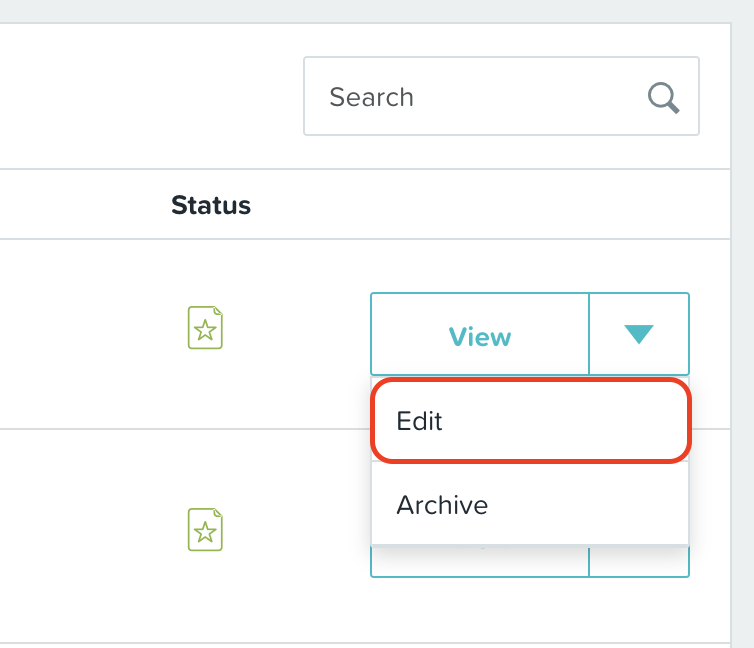
Task: Focus the Search input field
Action: (501, 96)
